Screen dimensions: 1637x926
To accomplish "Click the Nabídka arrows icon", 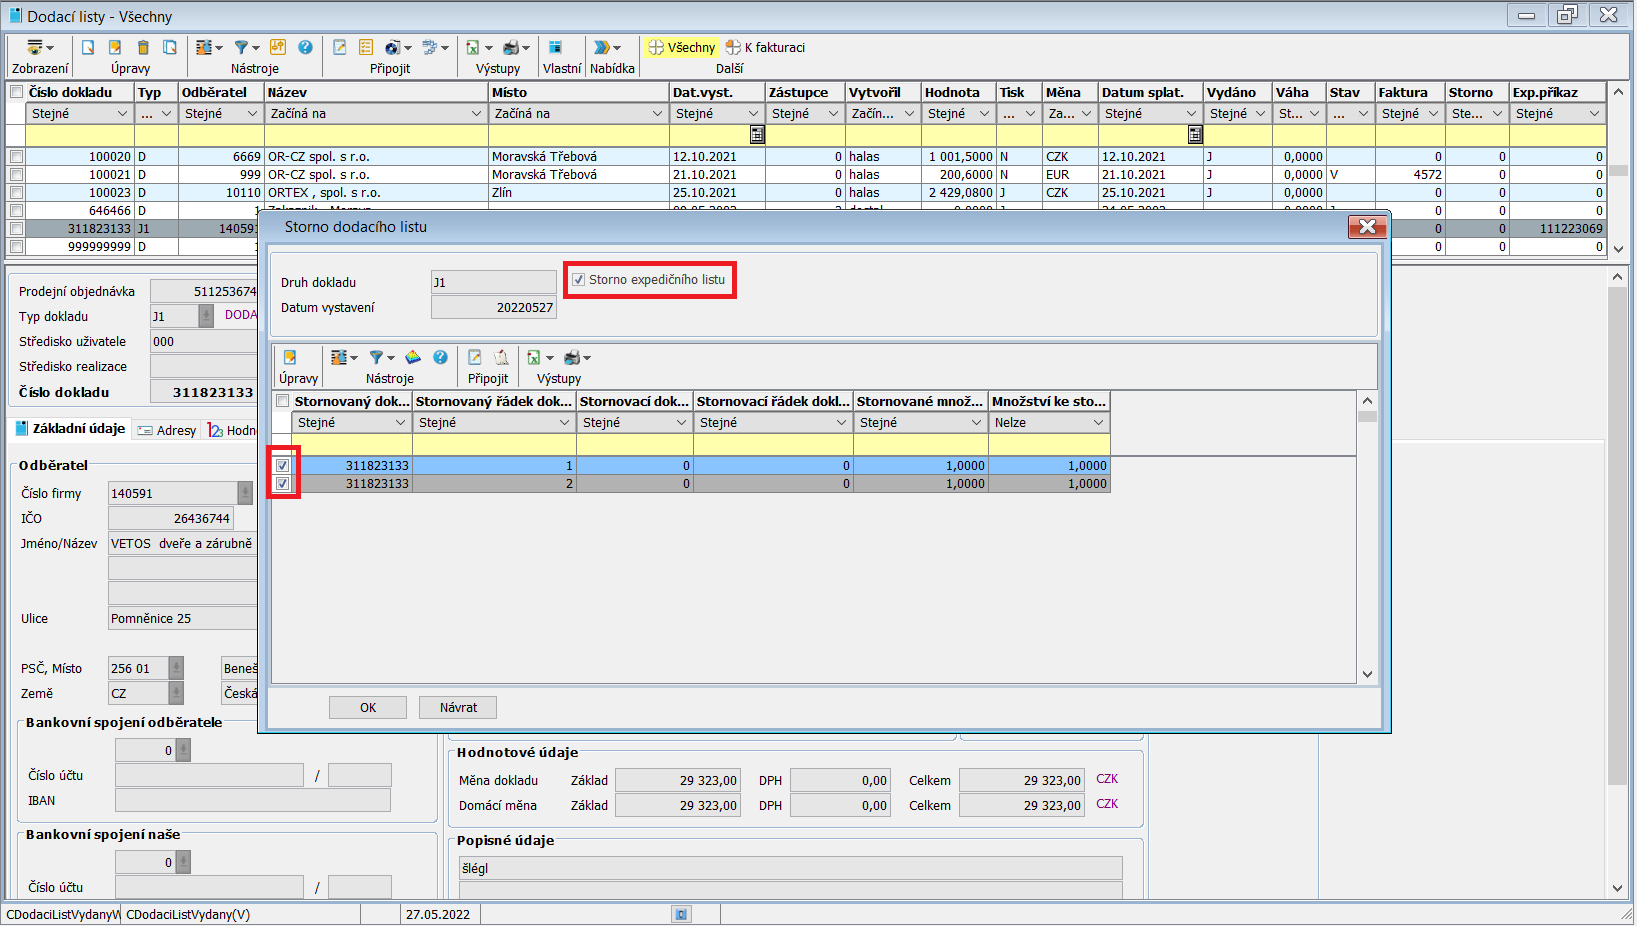I will (601, 47).
